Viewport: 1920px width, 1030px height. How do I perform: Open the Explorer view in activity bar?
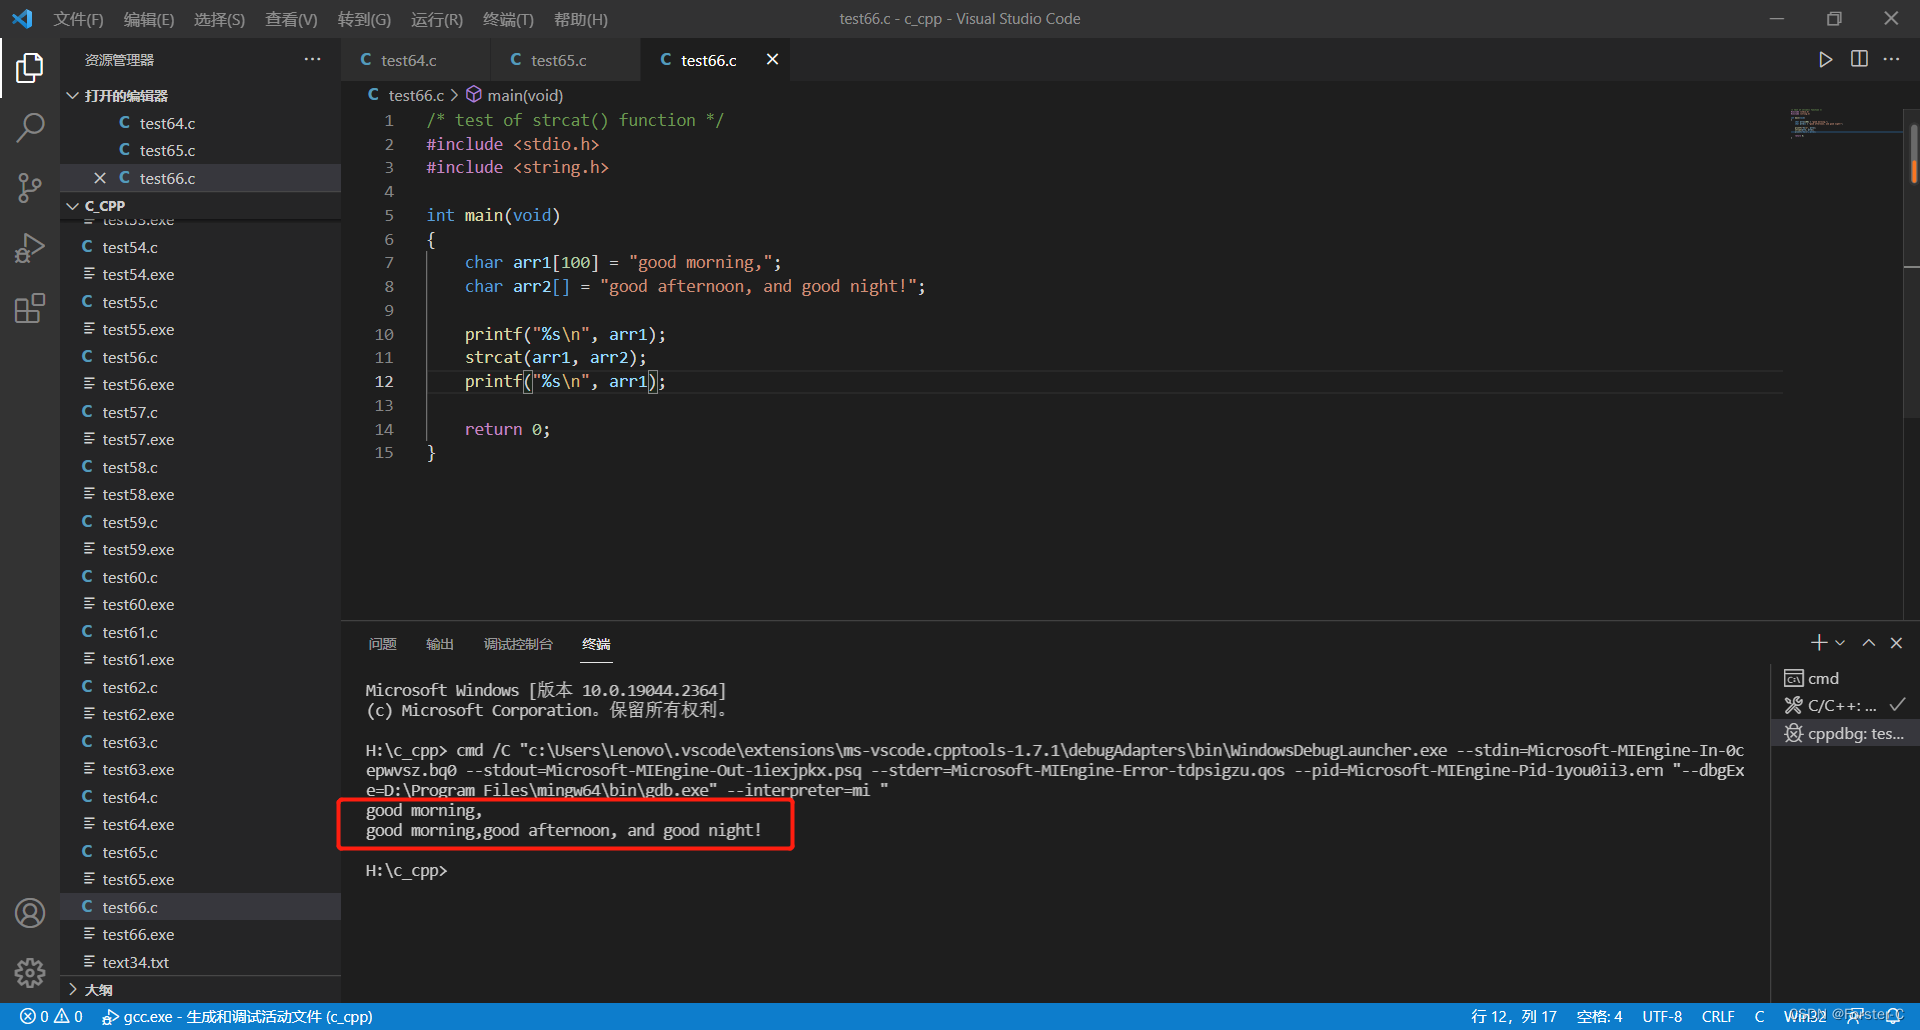[30, 68]
